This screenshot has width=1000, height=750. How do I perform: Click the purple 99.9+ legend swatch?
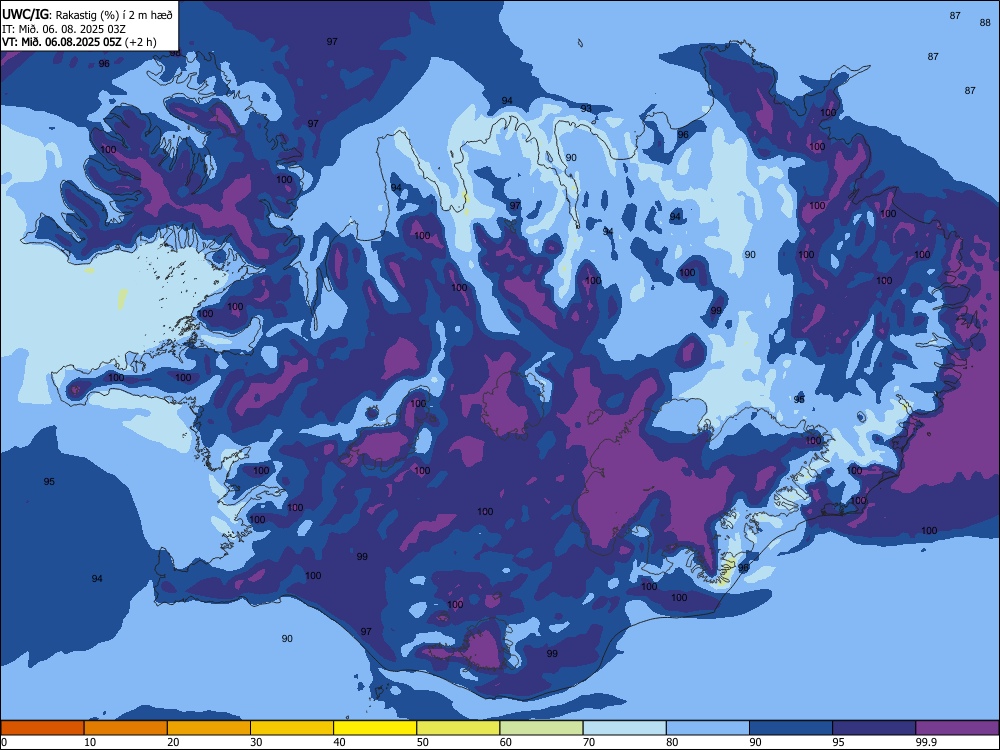957,728
